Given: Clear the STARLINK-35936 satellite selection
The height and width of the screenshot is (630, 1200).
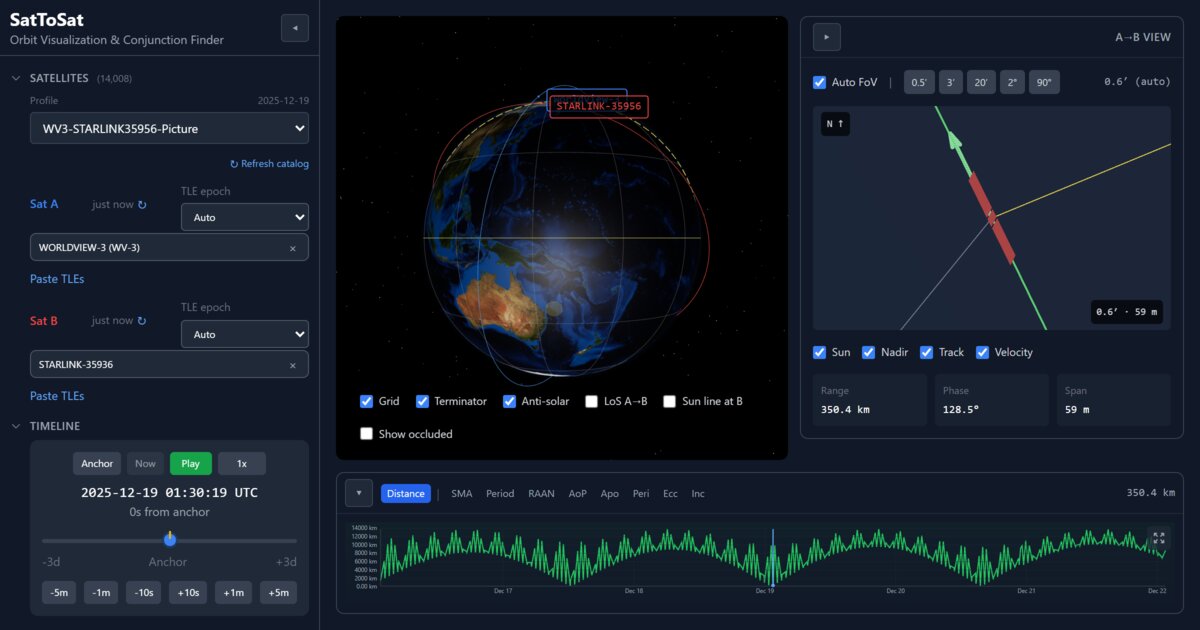Looking at the screenshot, I should (292, 364).
